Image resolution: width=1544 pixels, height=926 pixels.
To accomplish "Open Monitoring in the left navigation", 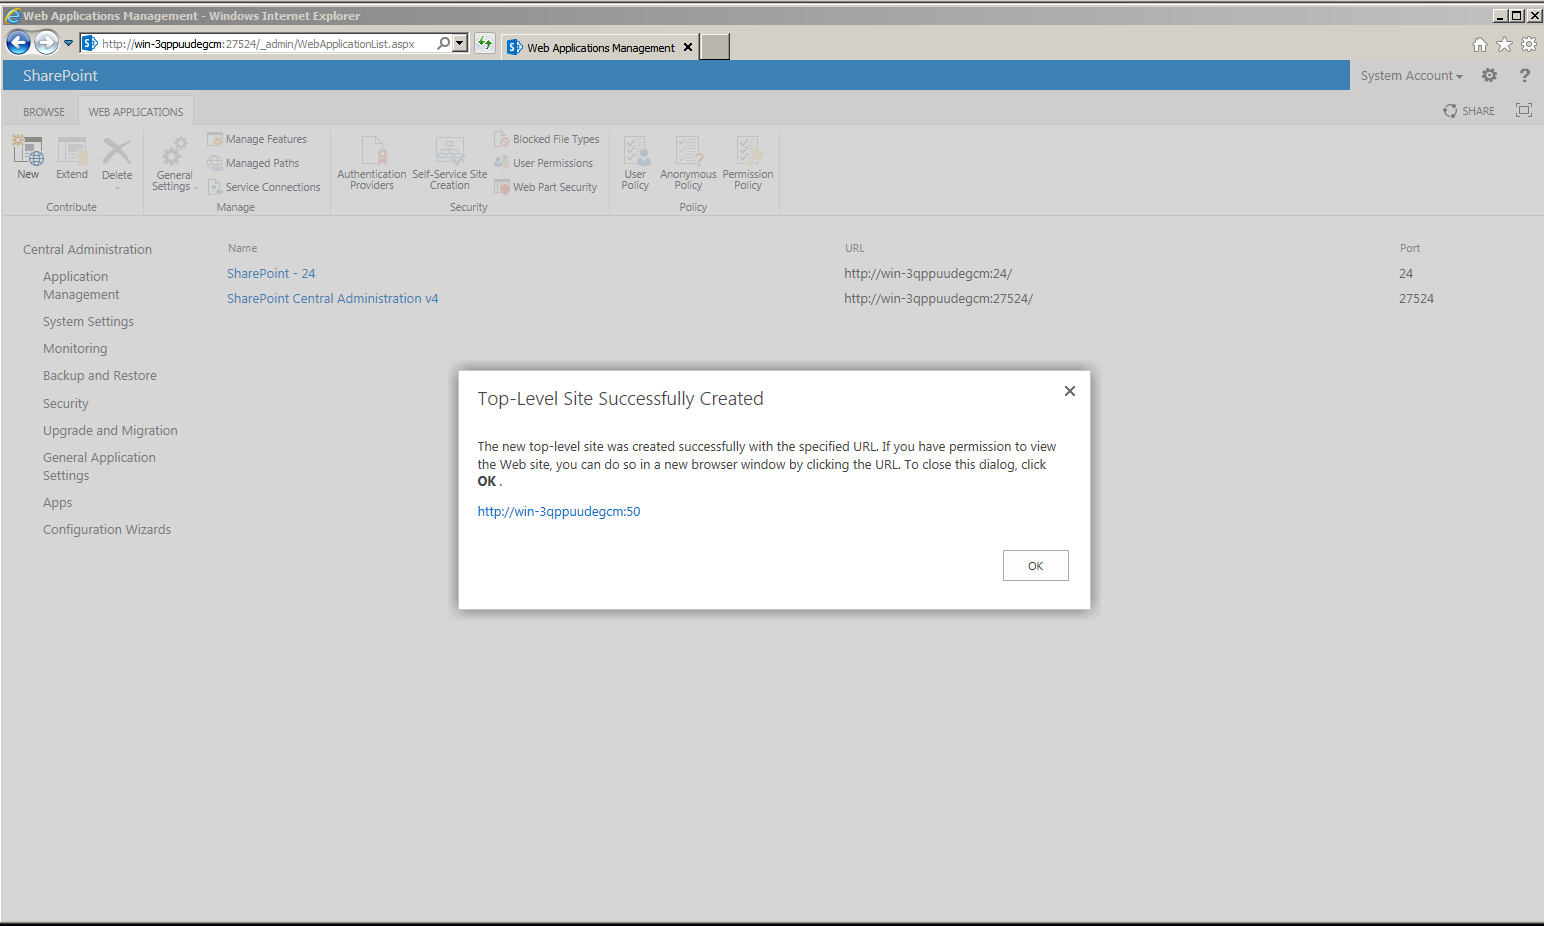I will pos(75,348).
